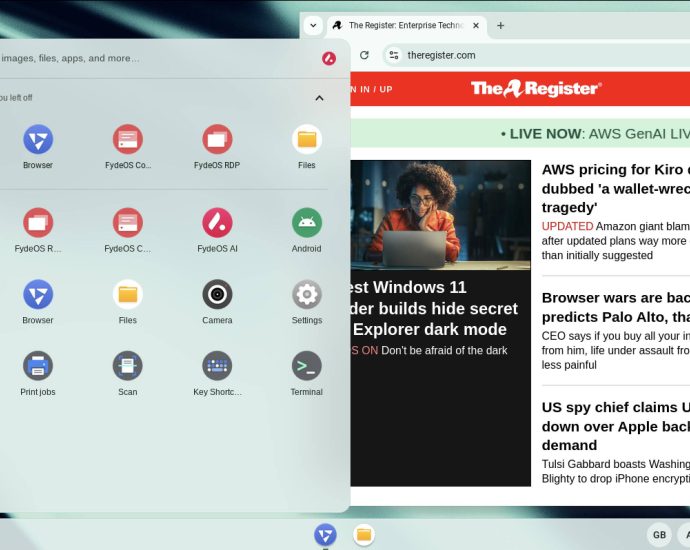Open the tab search dropdown in the browser
The image size is (690, 550).
[313, 26]
